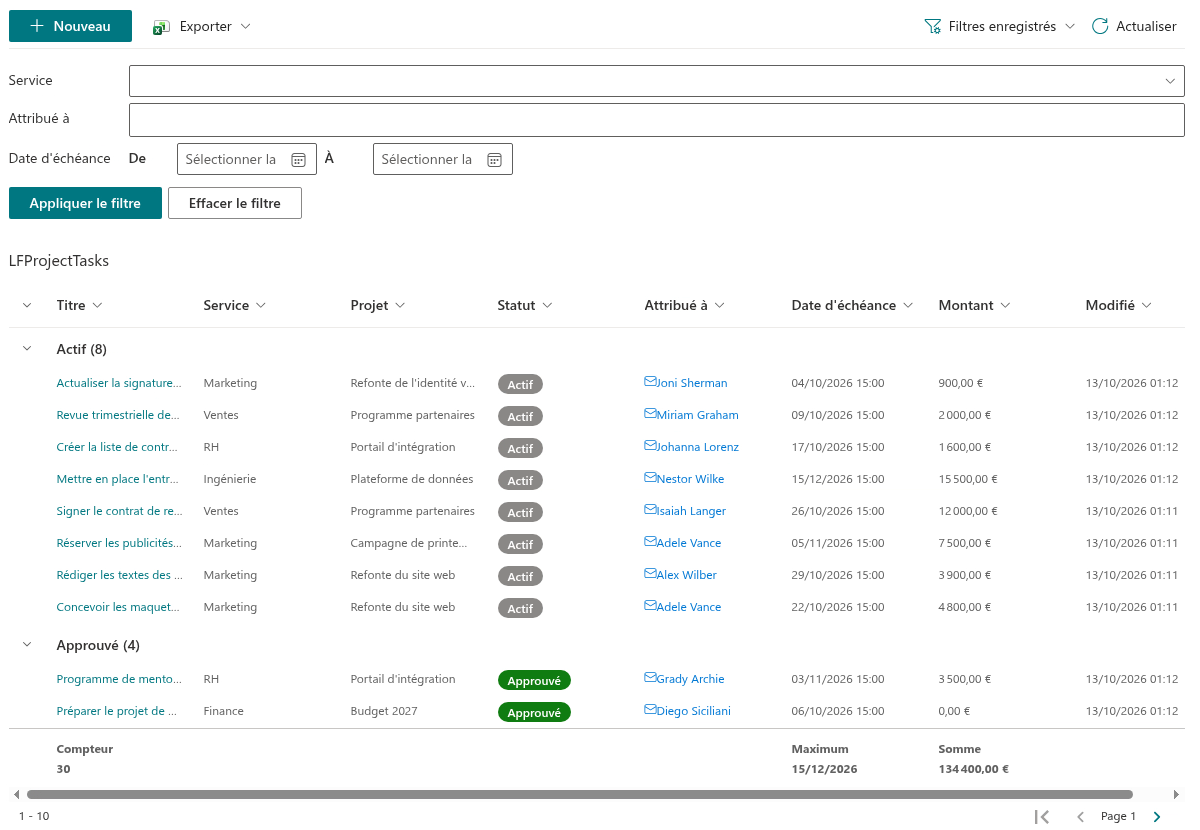Click Effacer le filtre button
This screenshot has height=830, width=1200.
(x=235, y=203)
